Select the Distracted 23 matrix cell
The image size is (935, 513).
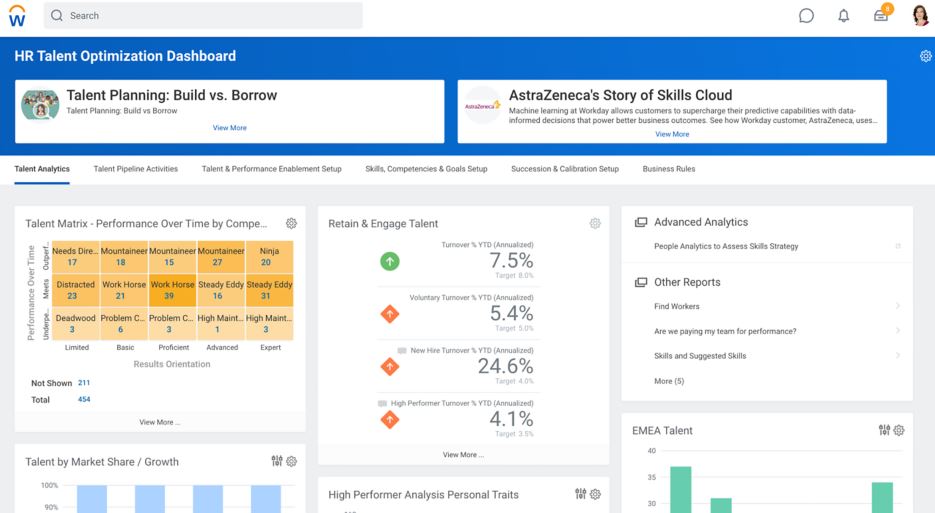click(x=76, y=290)
